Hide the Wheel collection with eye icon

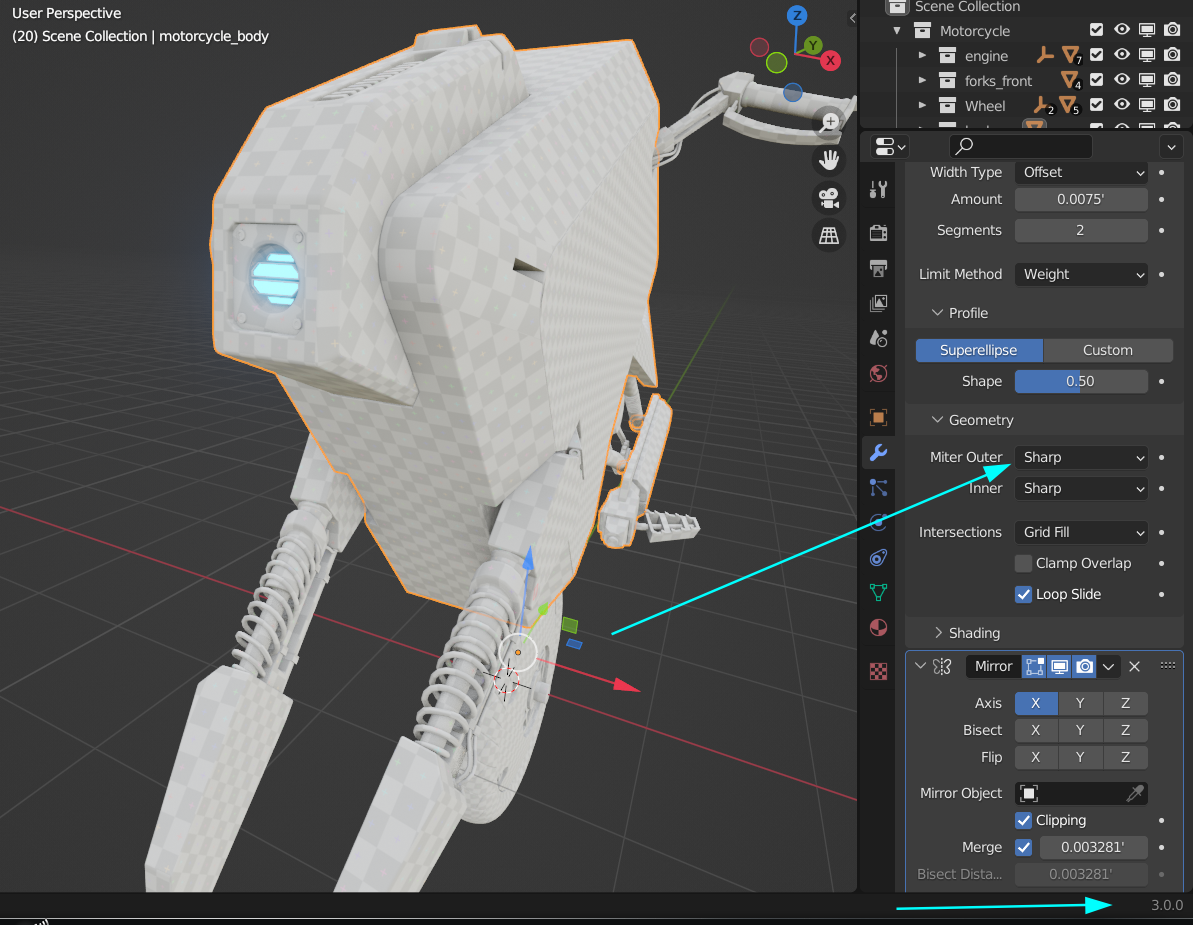click(x=1121, y=105)
